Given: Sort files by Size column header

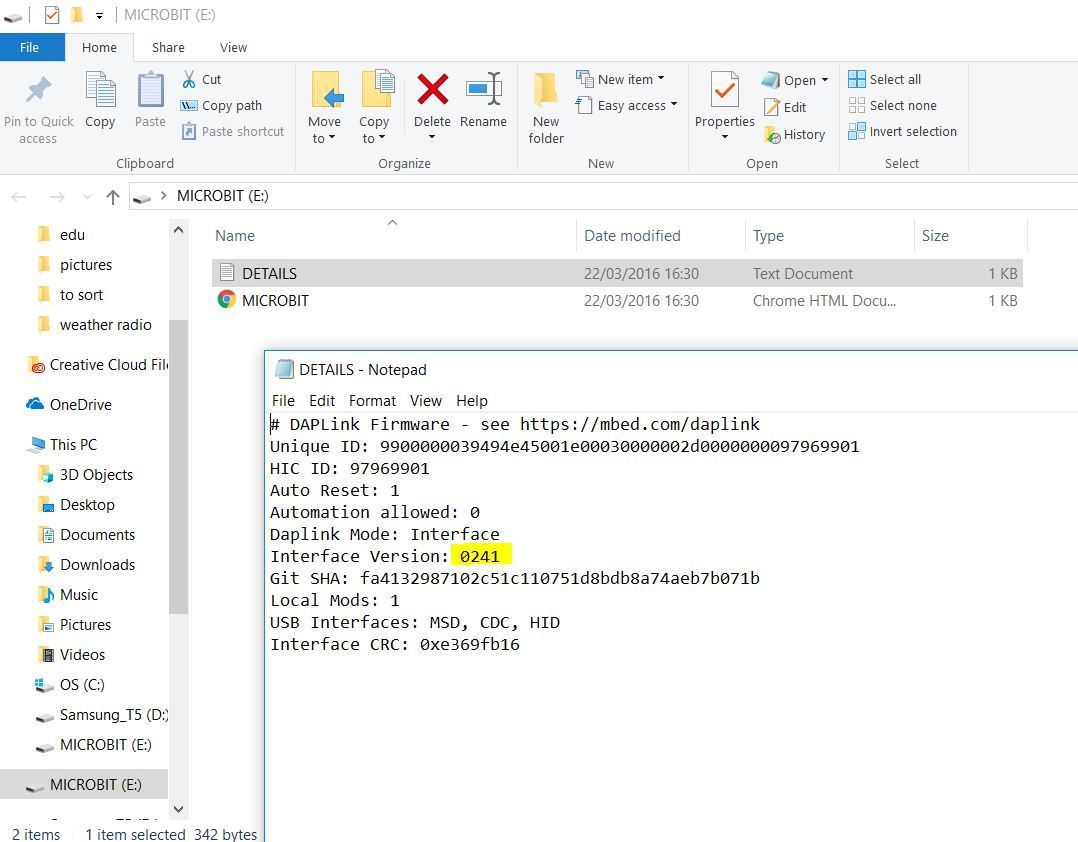Looking at the screenshot, I should [971, 236].
